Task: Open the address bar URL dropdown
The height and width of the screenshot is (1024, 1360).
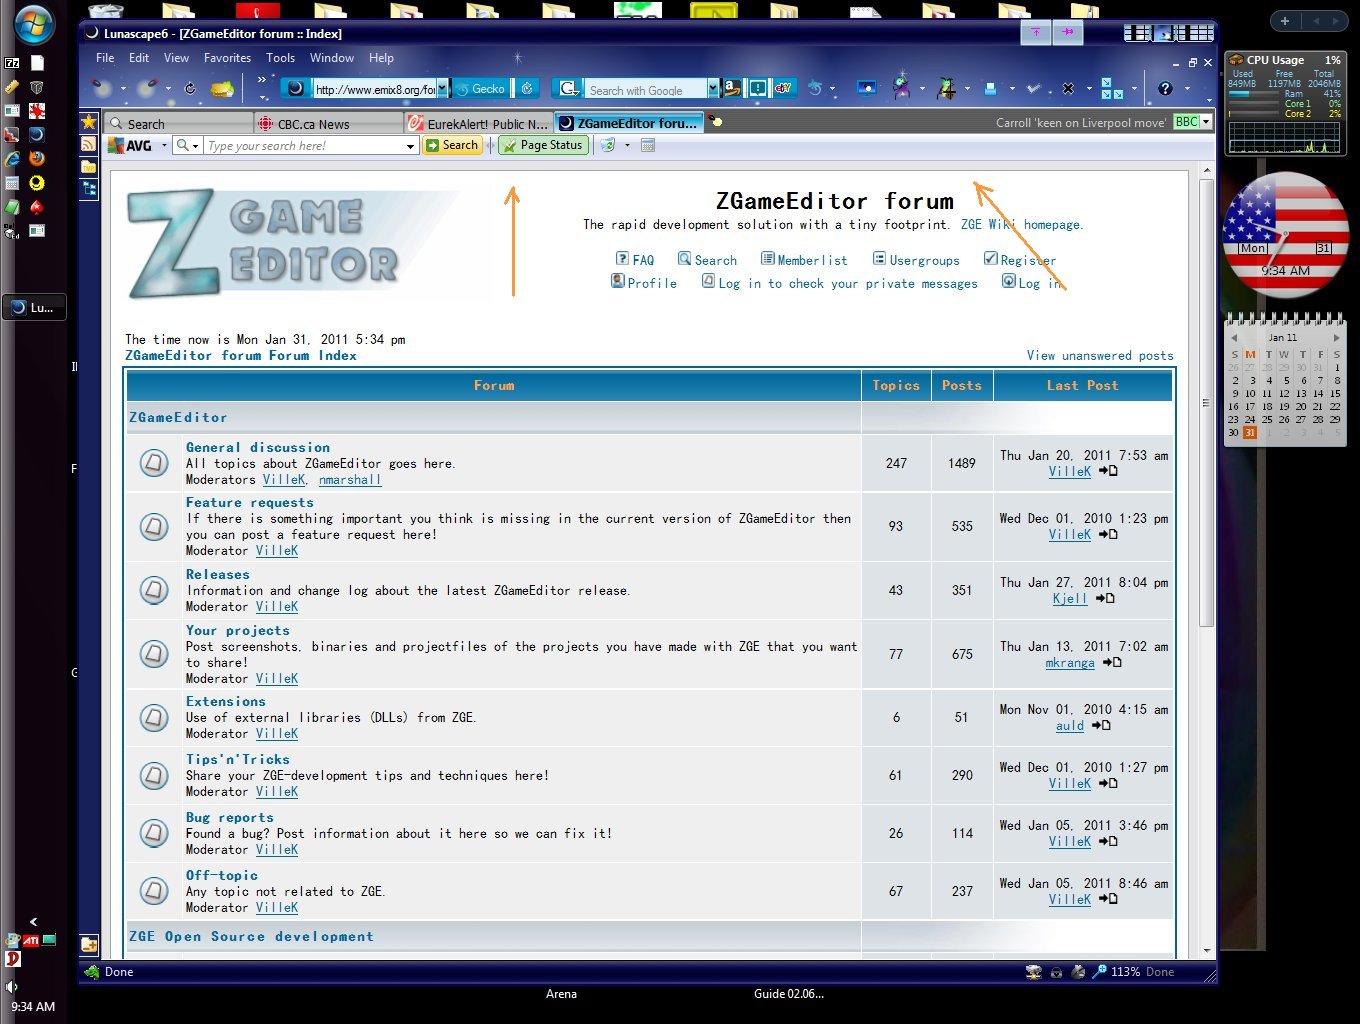Action: click(443, 89)
